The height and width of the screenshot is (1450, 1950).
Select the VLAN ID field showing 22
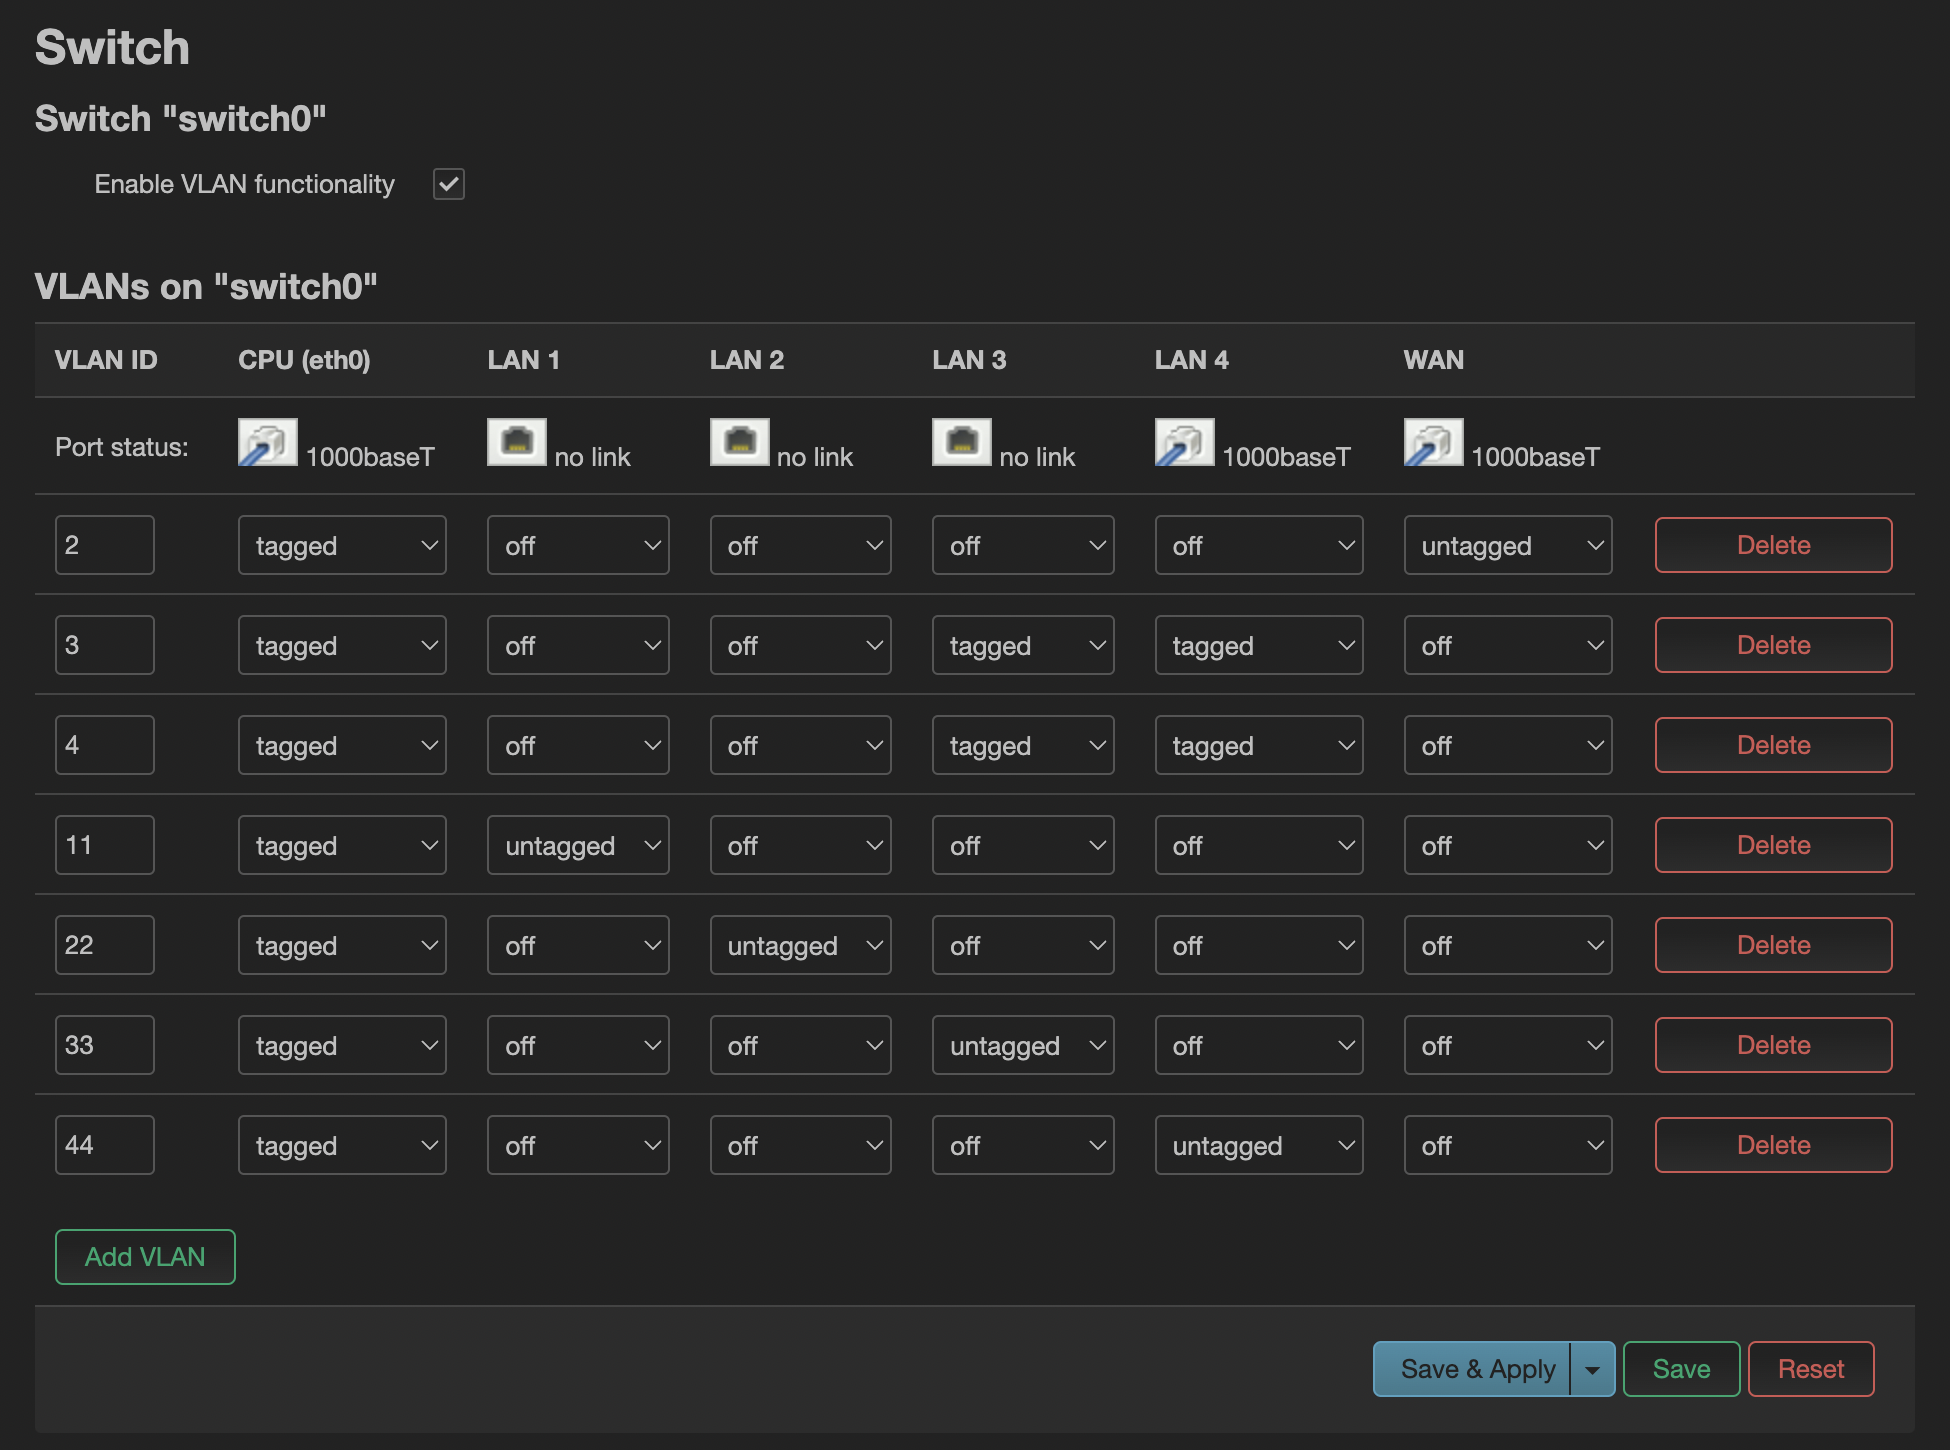[104, 945]
